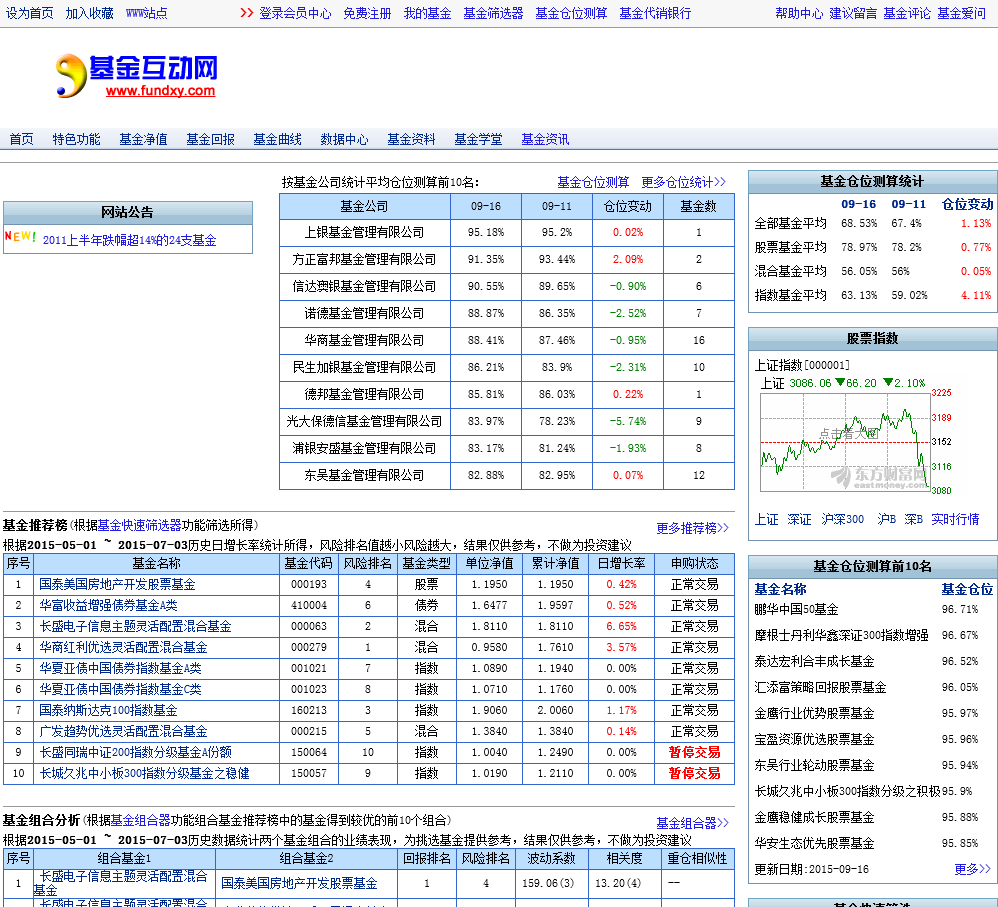Open 2011上半年跌幅超14%的24支基金 announcement
Viewport: 998px width, 907px height.
(129, 240)
